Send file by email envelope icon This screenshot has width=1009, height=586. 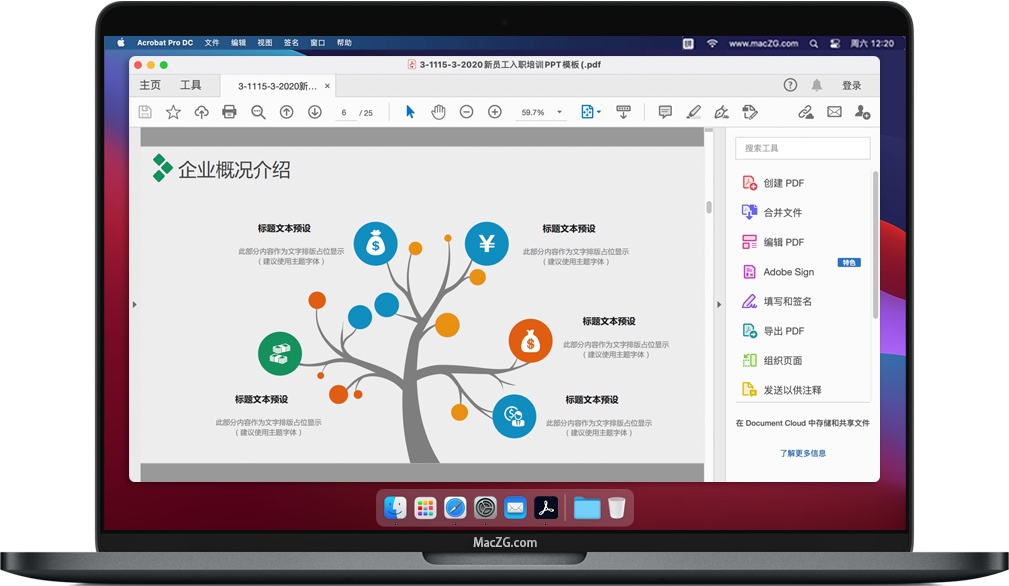click(x=834, y=112)
